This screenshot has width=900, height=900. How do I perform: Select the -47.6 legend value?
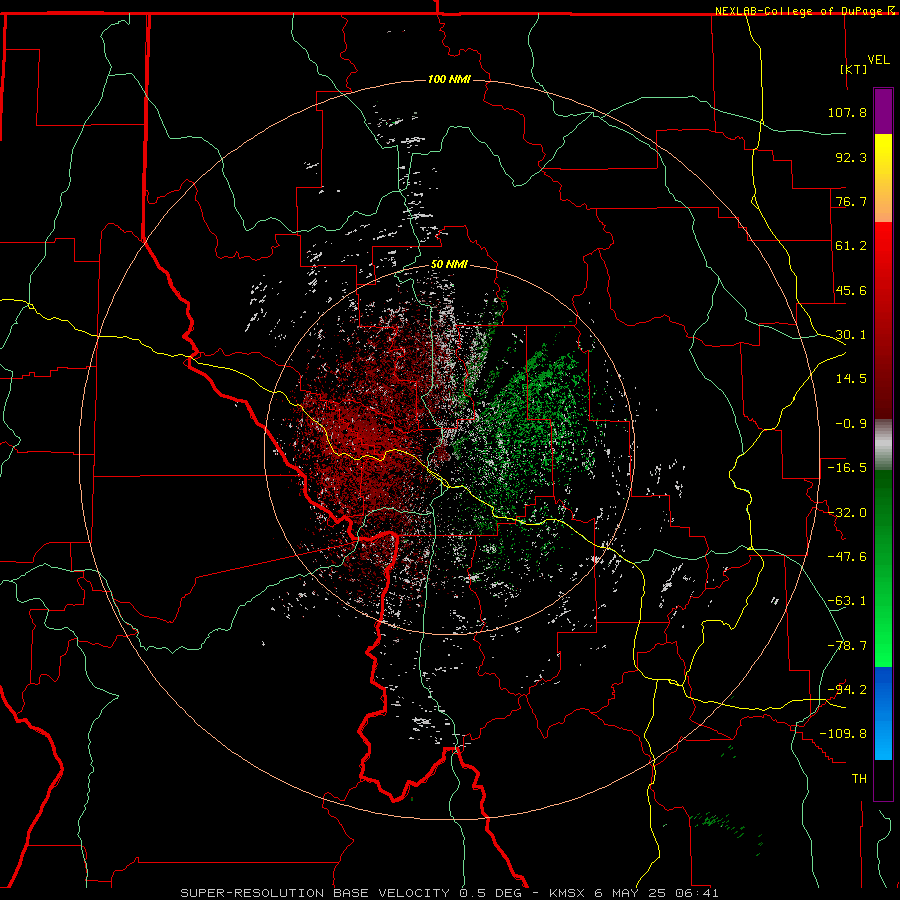[847, 557]
